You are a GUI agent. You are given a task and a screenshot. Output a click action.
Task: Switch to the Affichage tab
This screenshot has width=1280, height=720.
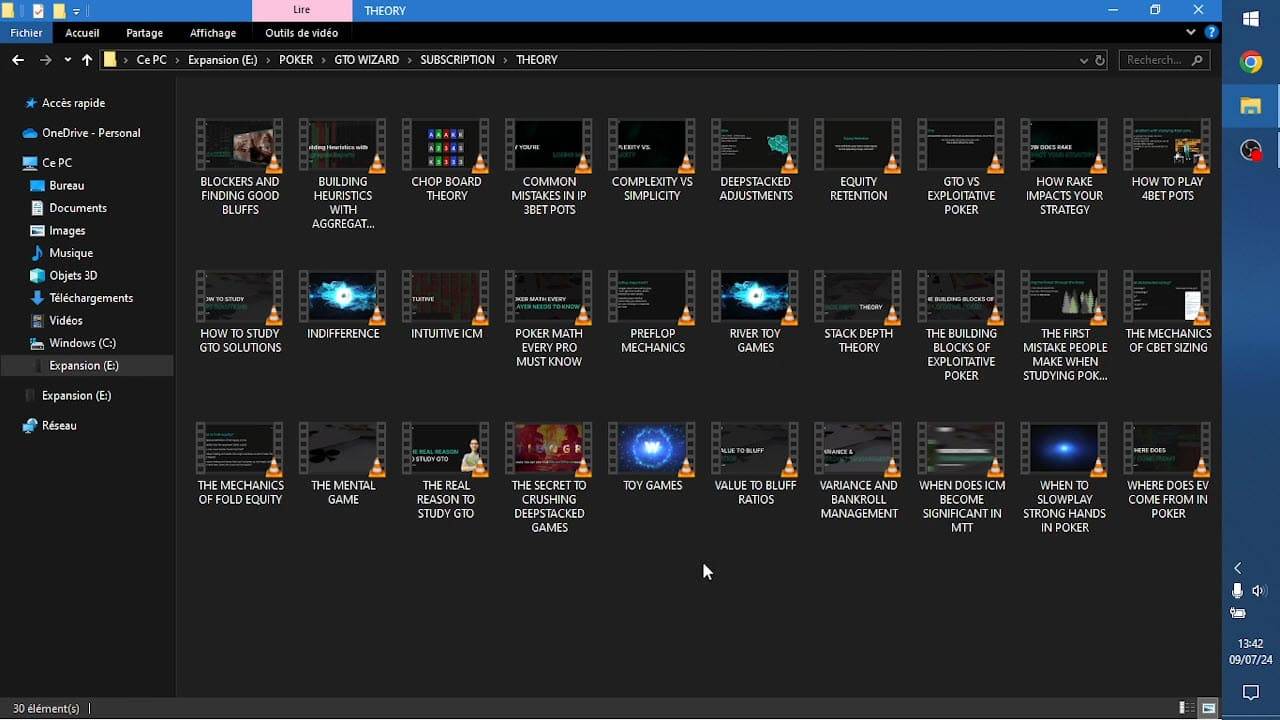[213, 33]
